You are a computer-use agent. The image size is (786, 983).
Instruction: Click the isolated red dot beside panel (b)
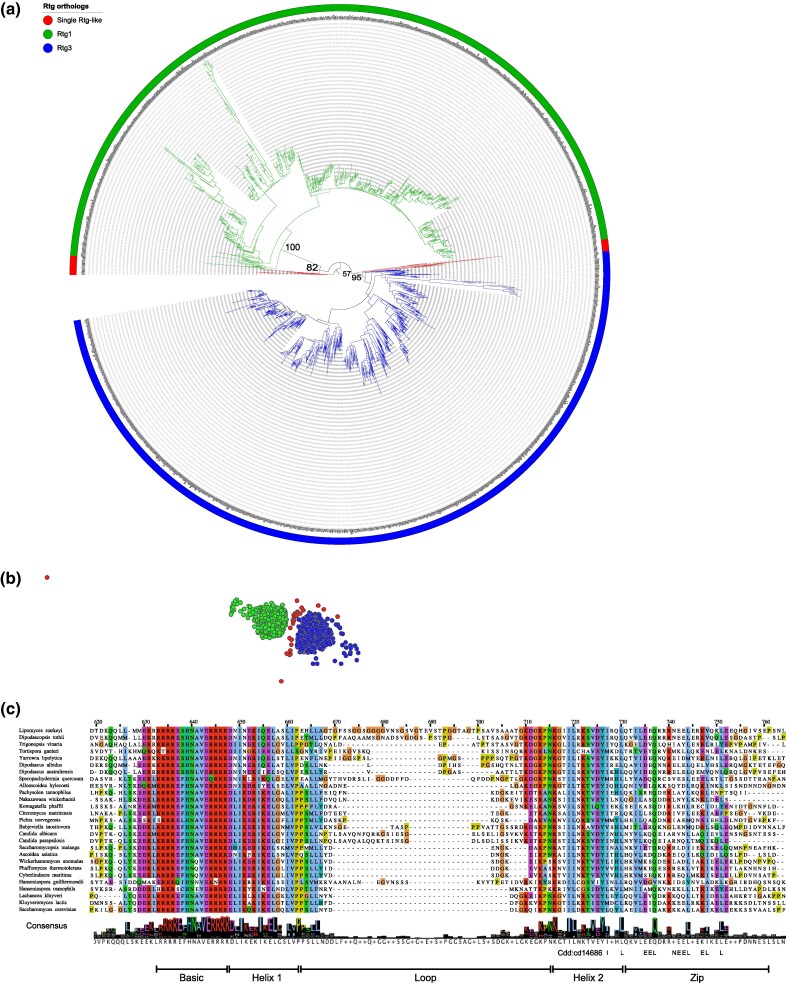pyautogui.click(x=48, y=577)
